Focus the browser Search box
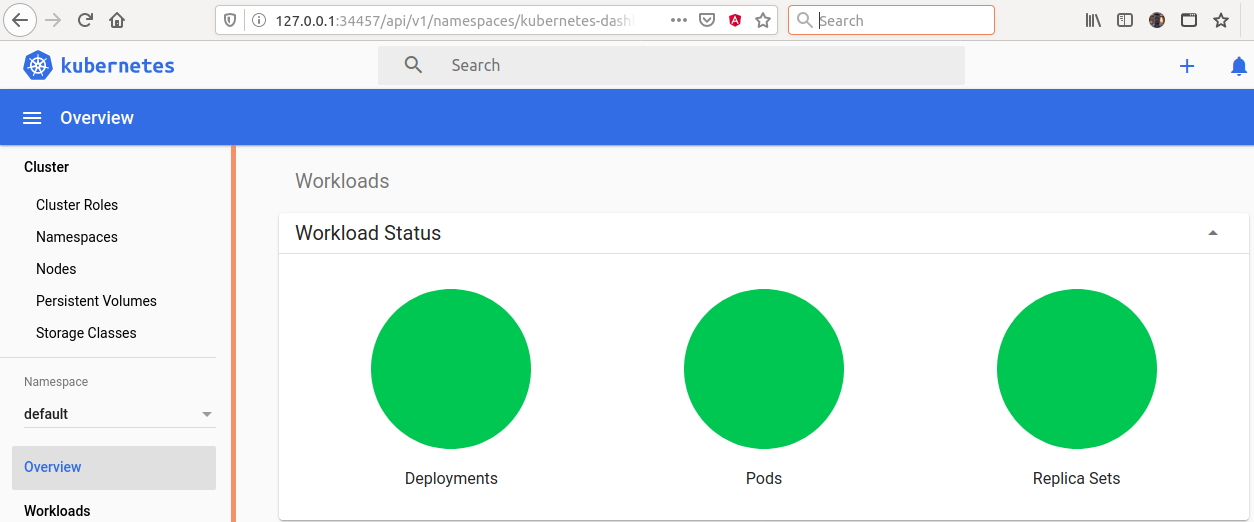The width and height of the screenshot is (1254, 522). (891, 20)
